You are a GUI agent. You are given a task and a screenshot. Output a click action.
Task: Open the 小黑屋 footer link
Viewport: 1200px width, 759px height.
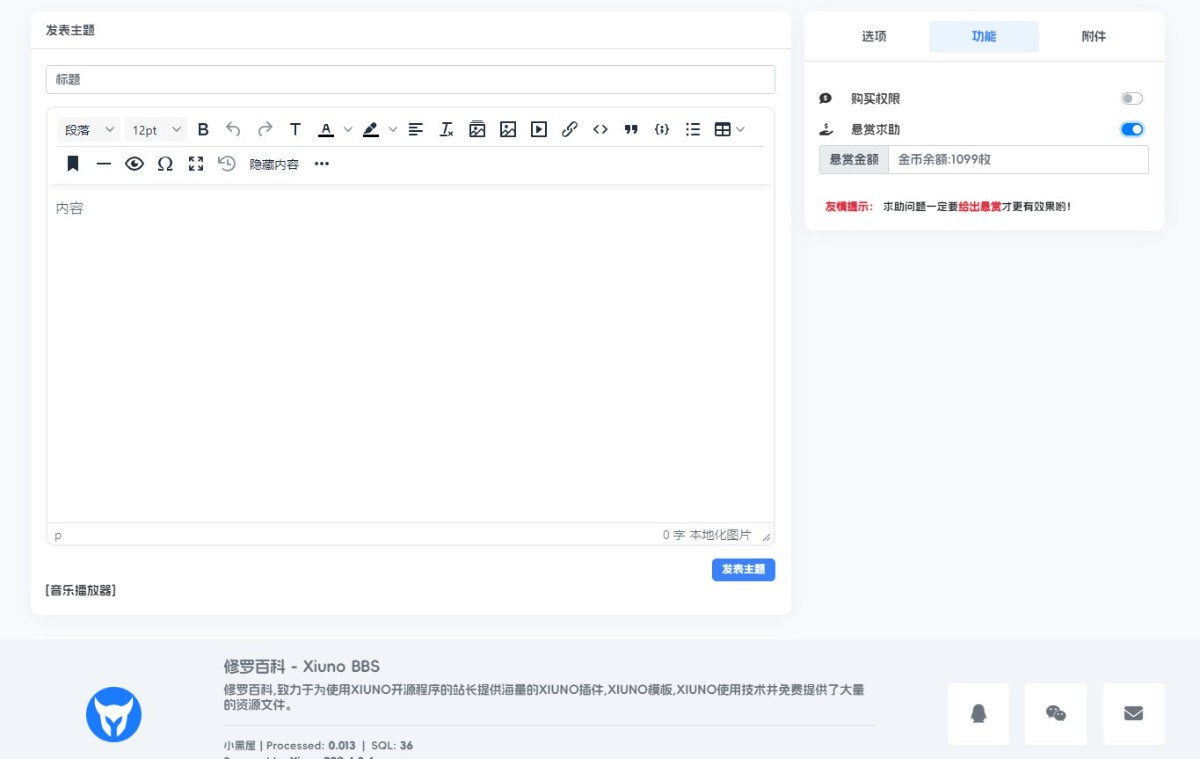241,745
